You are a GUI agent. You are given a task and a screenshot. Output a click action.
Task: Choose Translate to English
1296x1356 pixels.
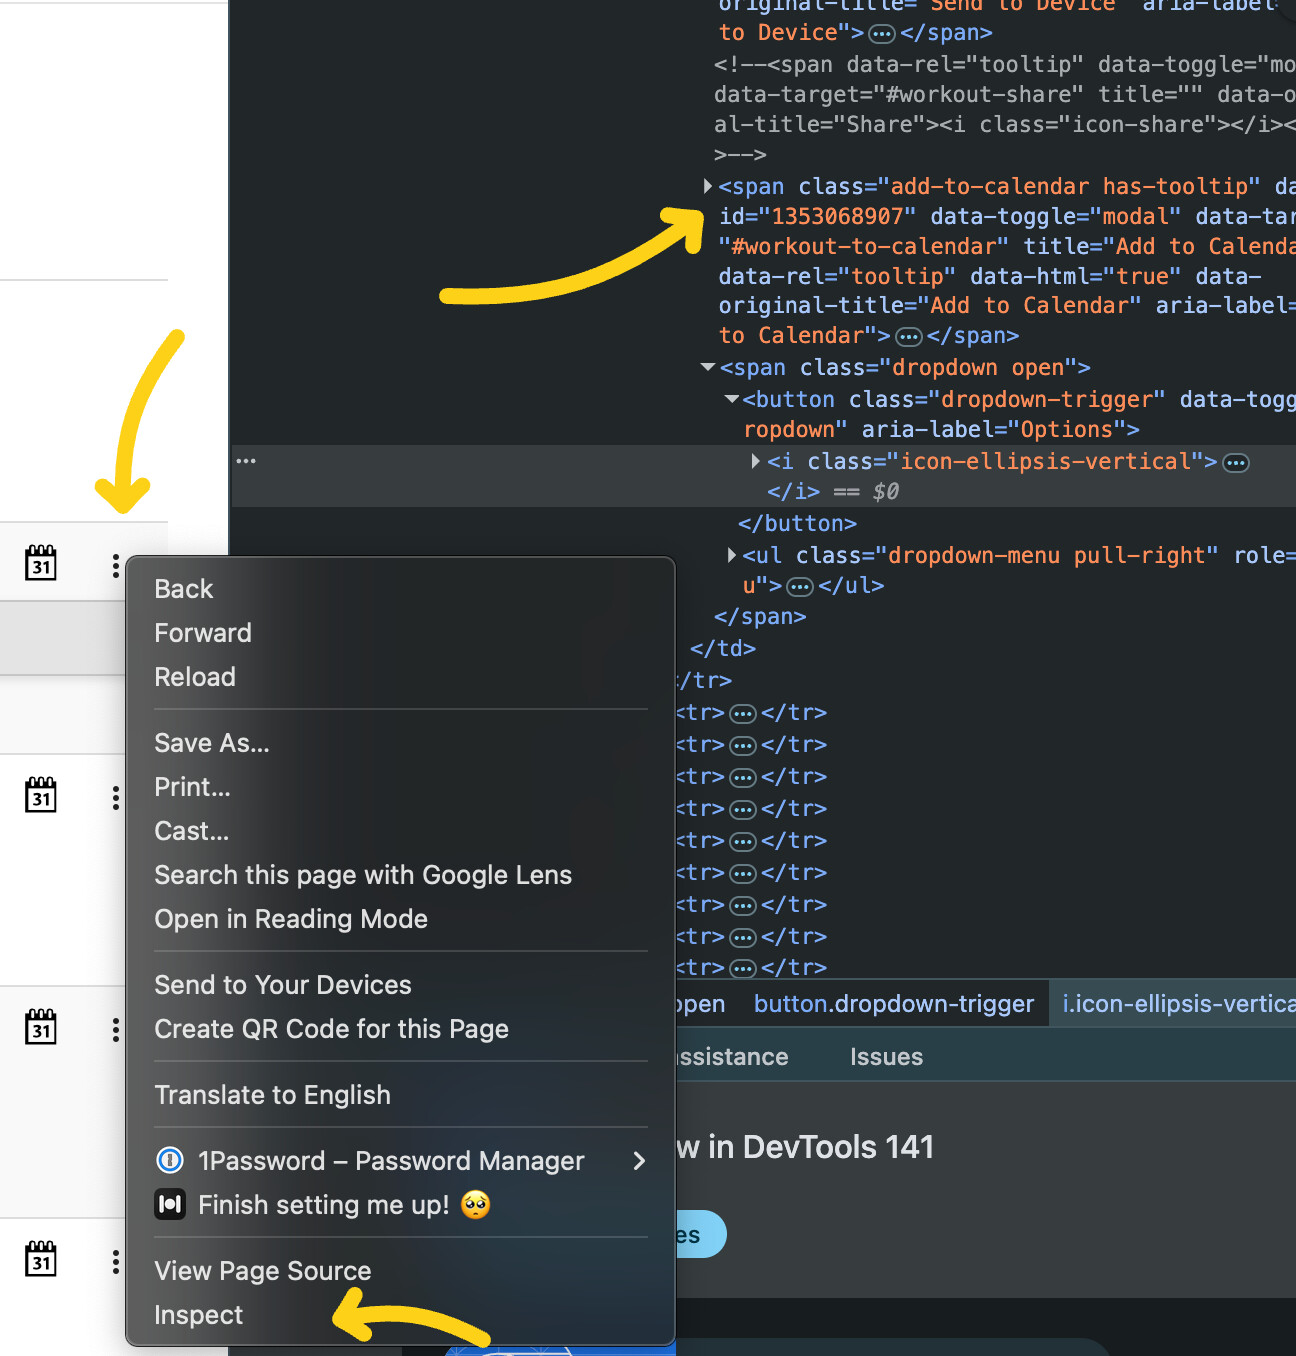coord(272,1095)
